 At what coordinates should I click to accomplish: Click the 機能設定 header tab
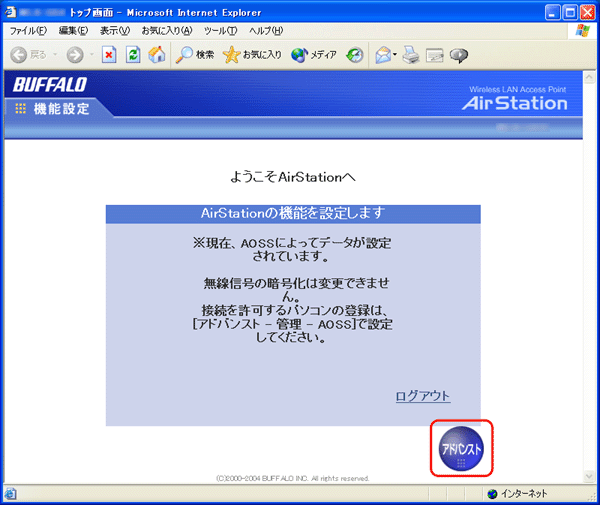coord(53,109)
